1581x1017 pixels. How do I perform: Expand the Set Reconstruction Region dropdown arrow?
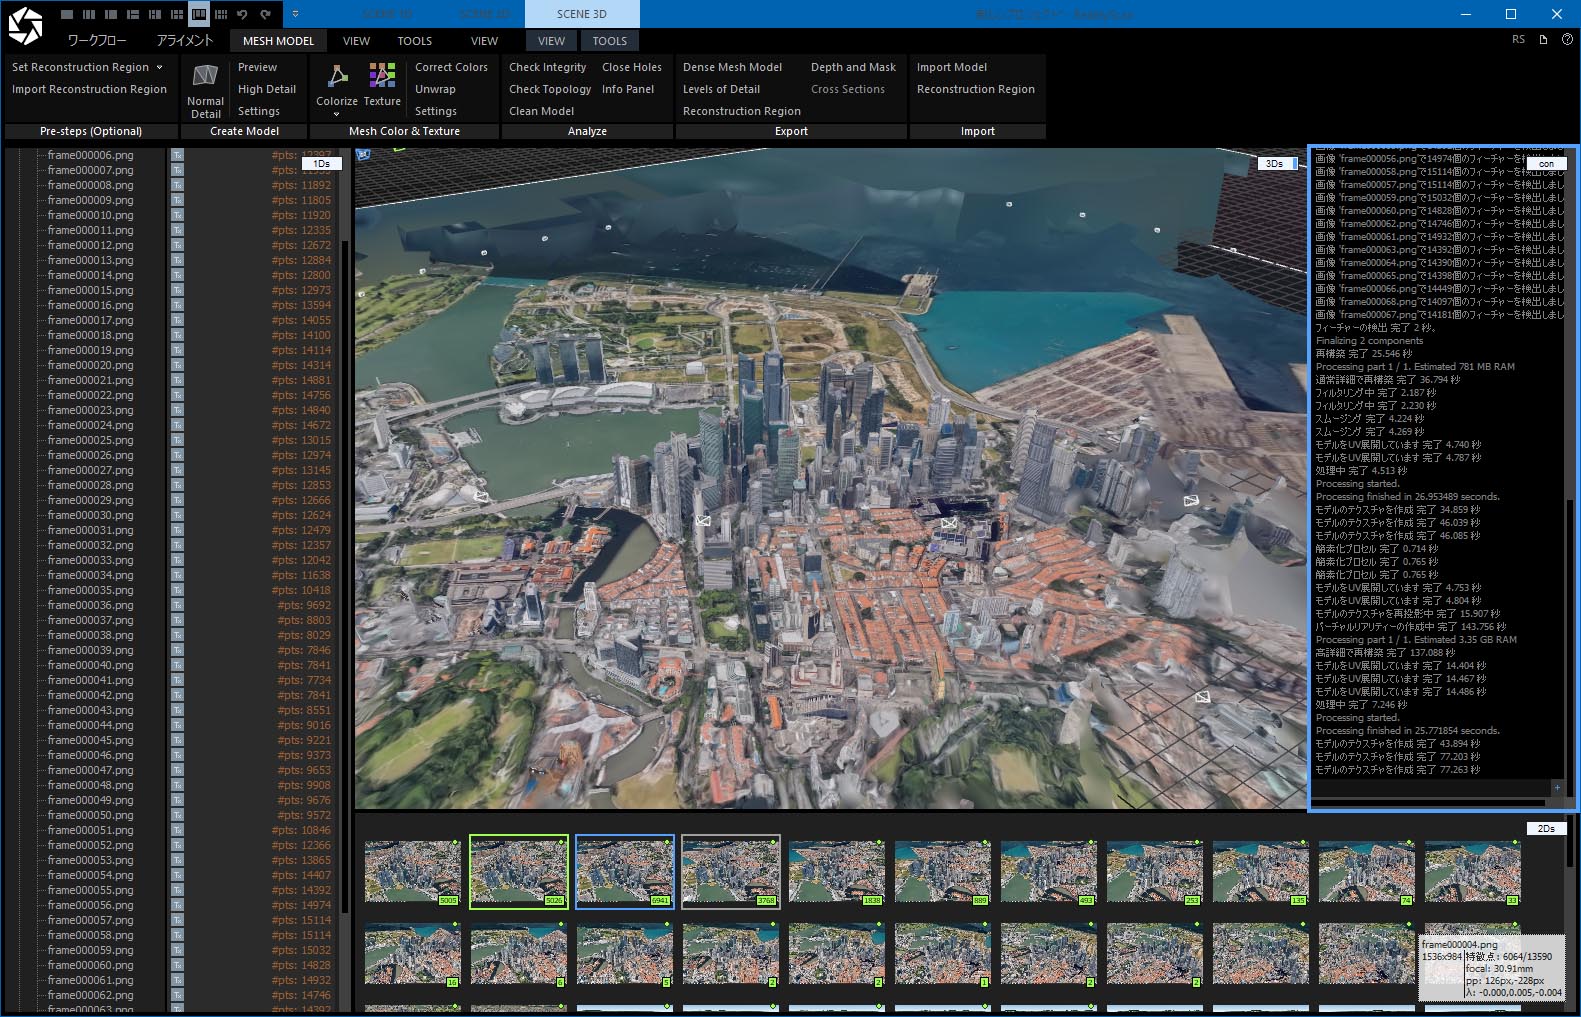(159, 67)
